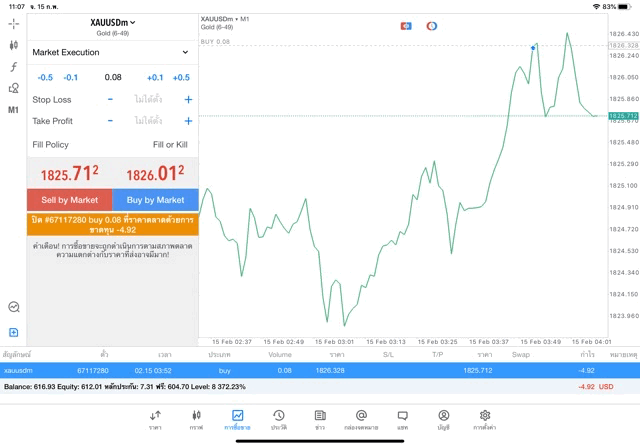This screenshot has width=640, height=447.
Task: Decrease volume by 0.5
Action: tap(45, 78)
